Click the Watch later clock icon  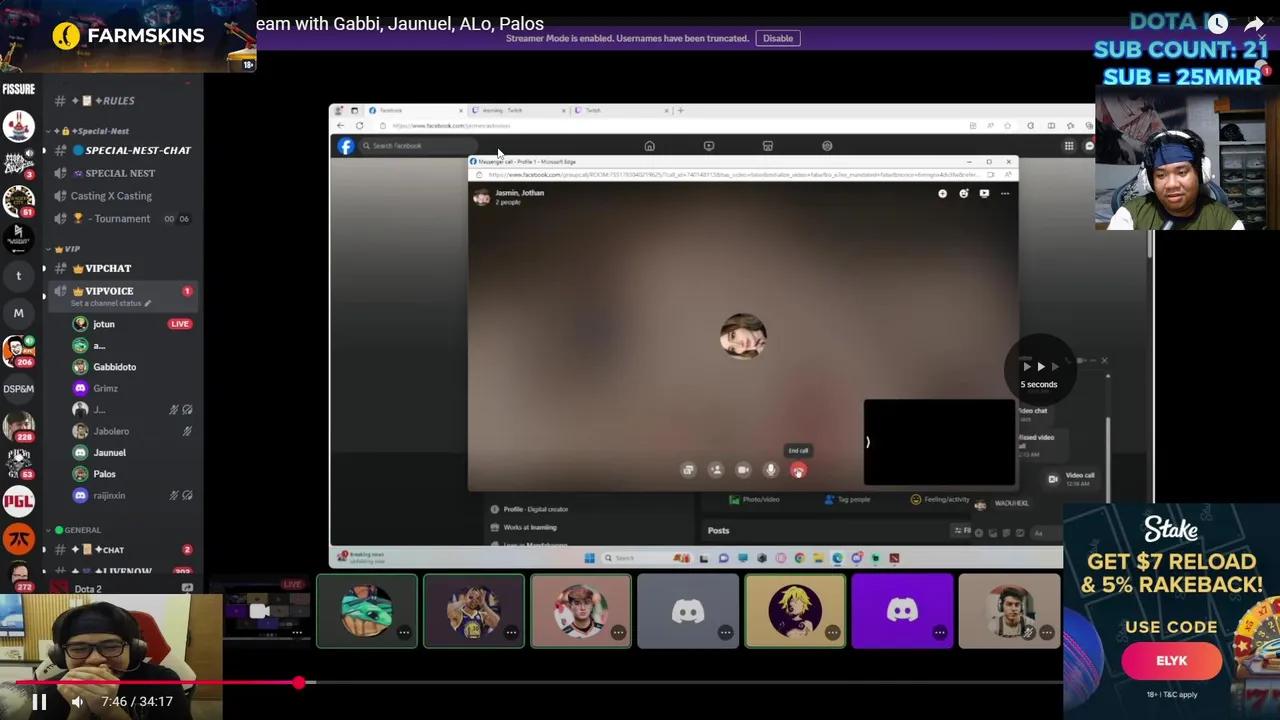[x=1217, y=24]
